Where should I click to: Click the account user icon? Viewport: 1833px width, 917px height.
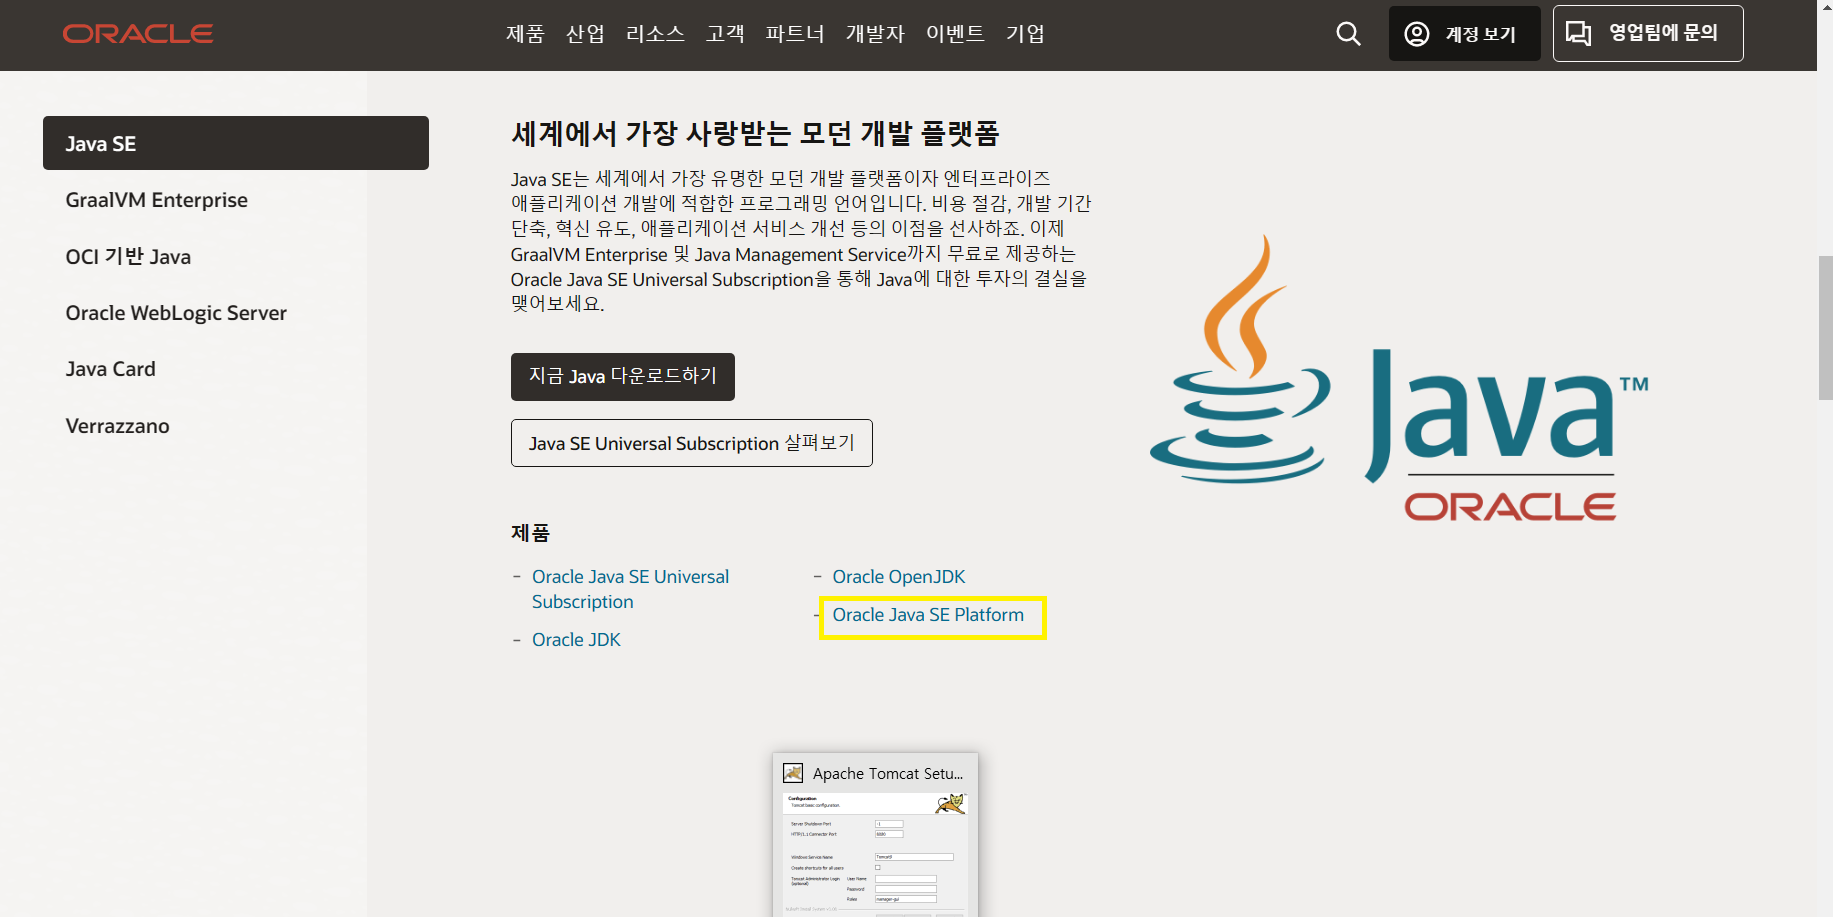click(x=1416, y=34)
